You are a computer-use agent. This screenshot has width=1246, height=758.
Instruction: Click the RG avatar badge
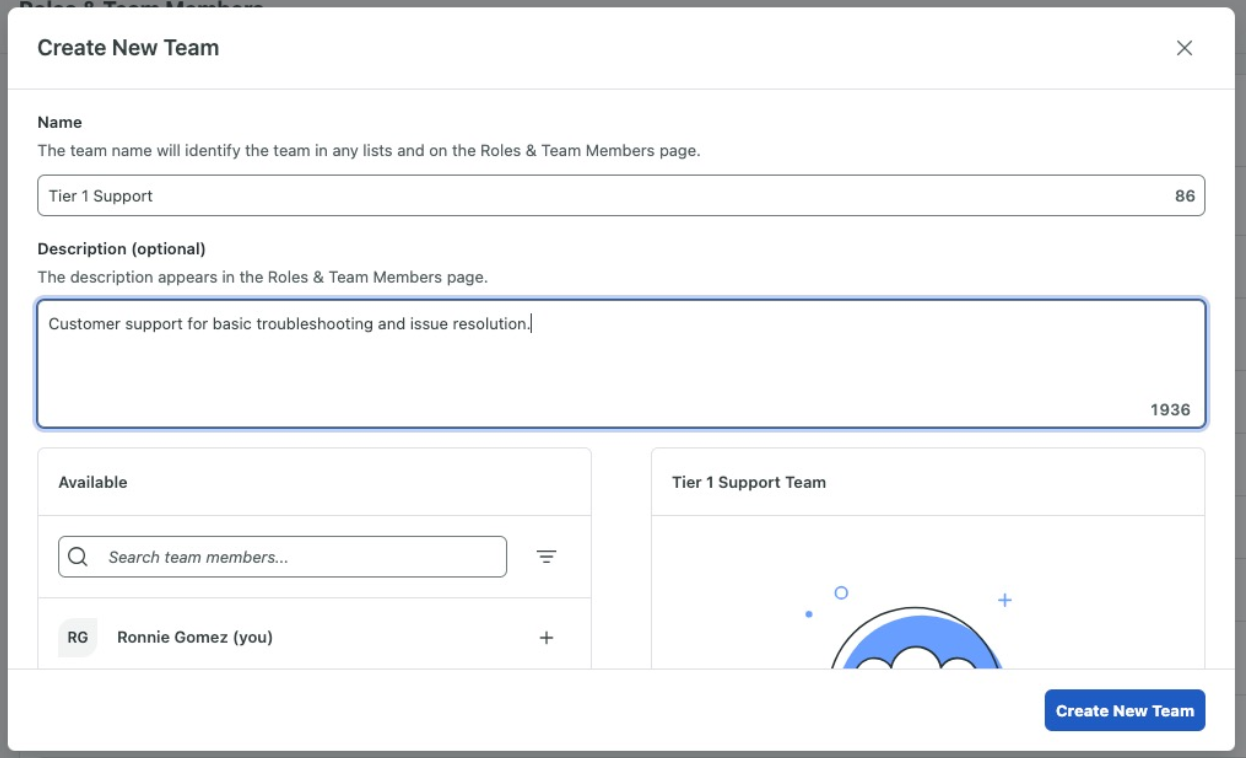tap(78, 638)
